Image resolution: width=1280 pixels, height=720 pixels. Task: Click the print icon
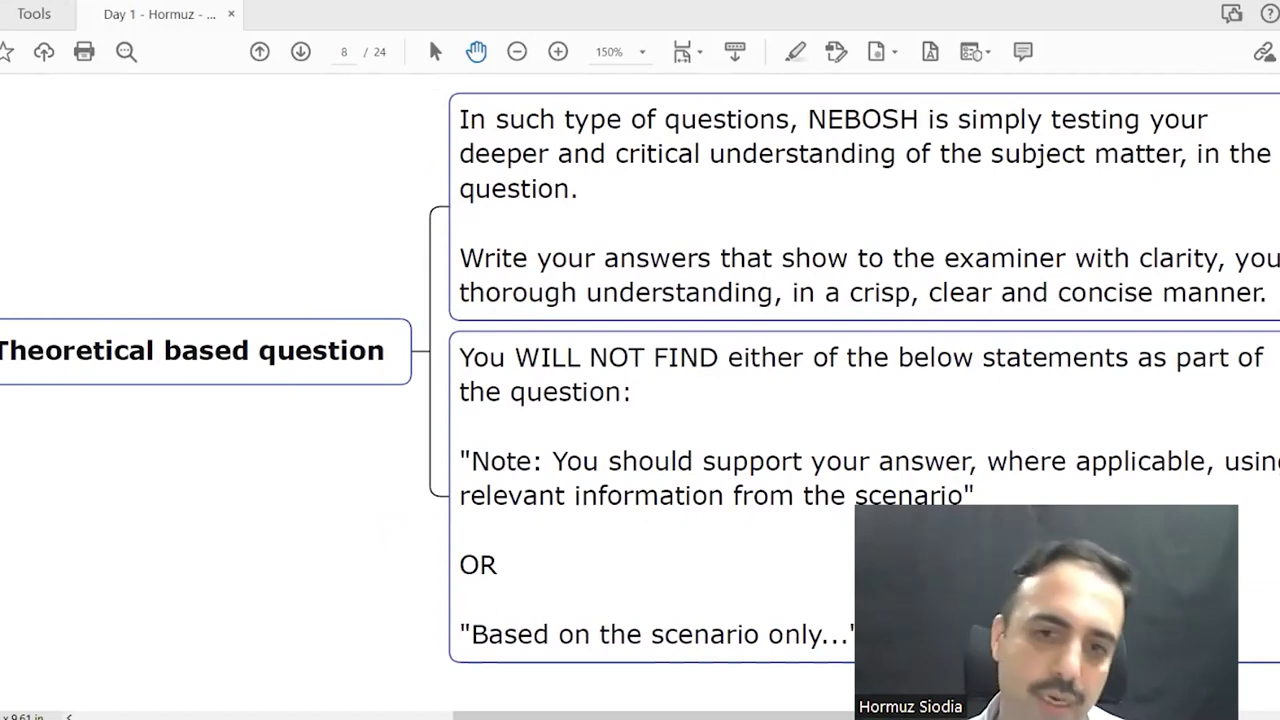84,52
